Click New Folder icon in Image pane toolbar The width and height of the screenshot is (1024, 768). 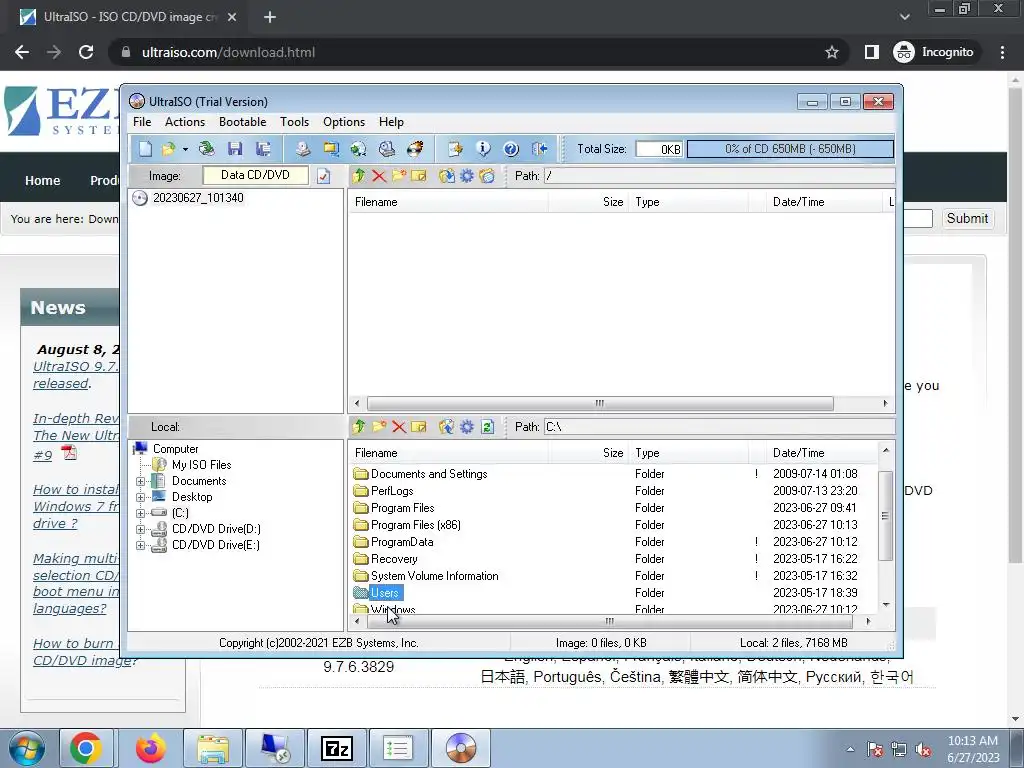point(399,176)
